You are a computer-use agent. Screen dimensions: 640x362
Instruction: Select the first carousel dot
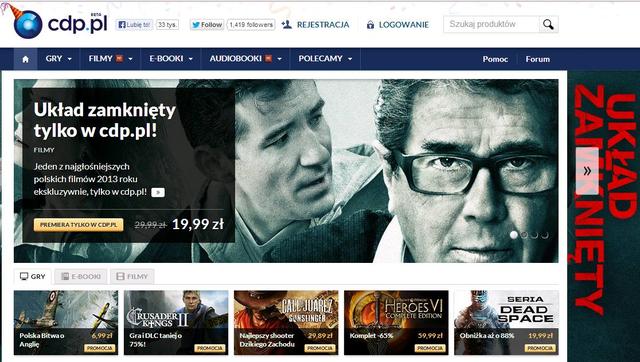514,235
